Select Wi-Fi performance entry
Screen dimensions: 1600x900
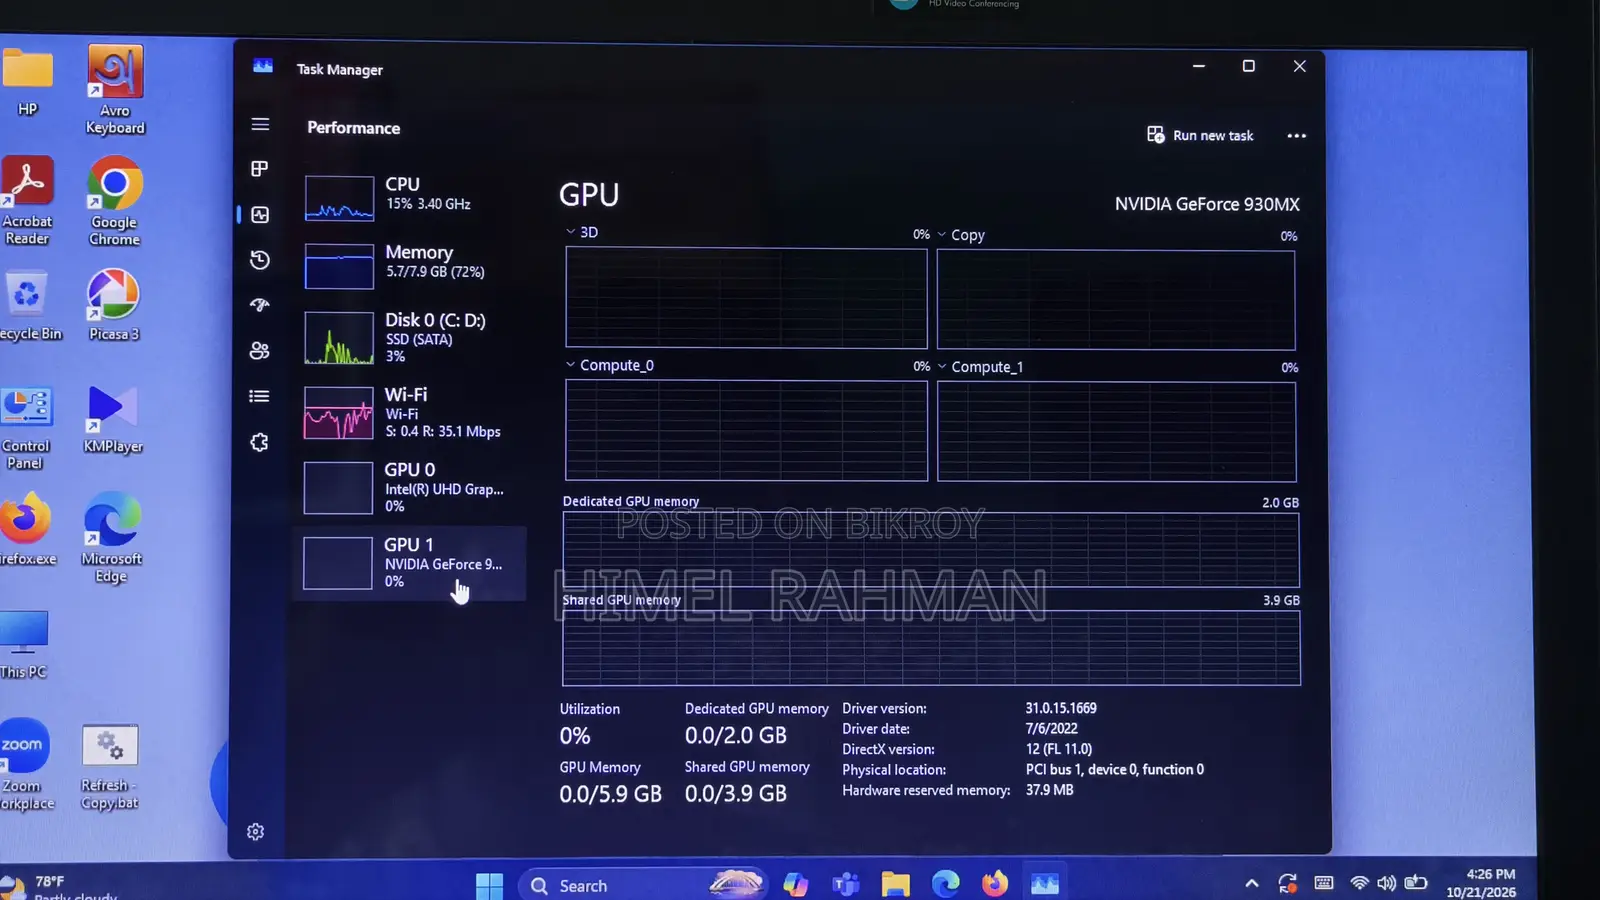point(410,412)
